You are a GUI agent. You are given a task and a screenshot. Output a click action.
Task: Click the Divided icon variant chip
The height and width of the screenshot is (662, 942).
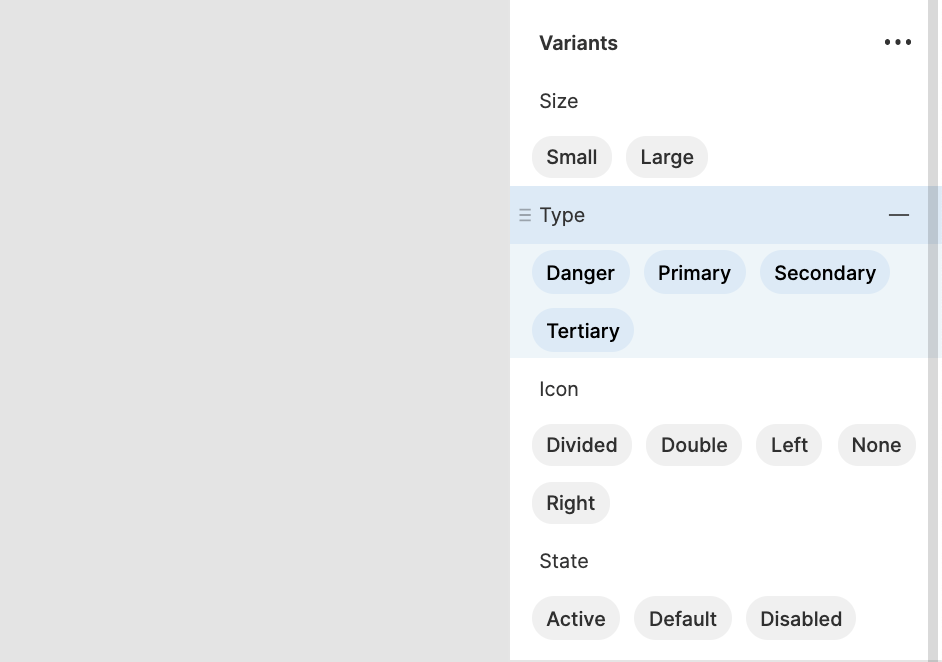point(582,445)
